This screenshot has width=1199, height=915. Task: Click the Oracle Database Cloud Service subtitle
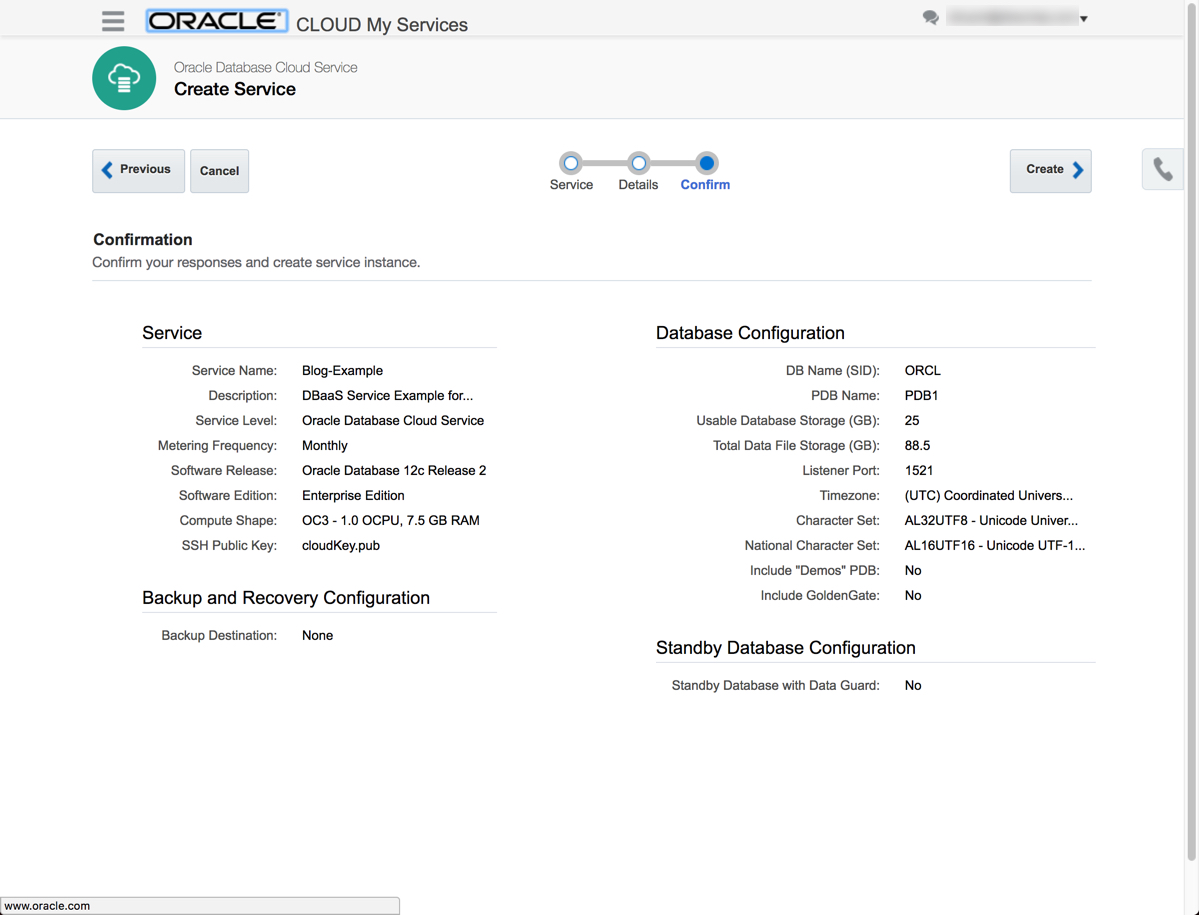[265, 67]
